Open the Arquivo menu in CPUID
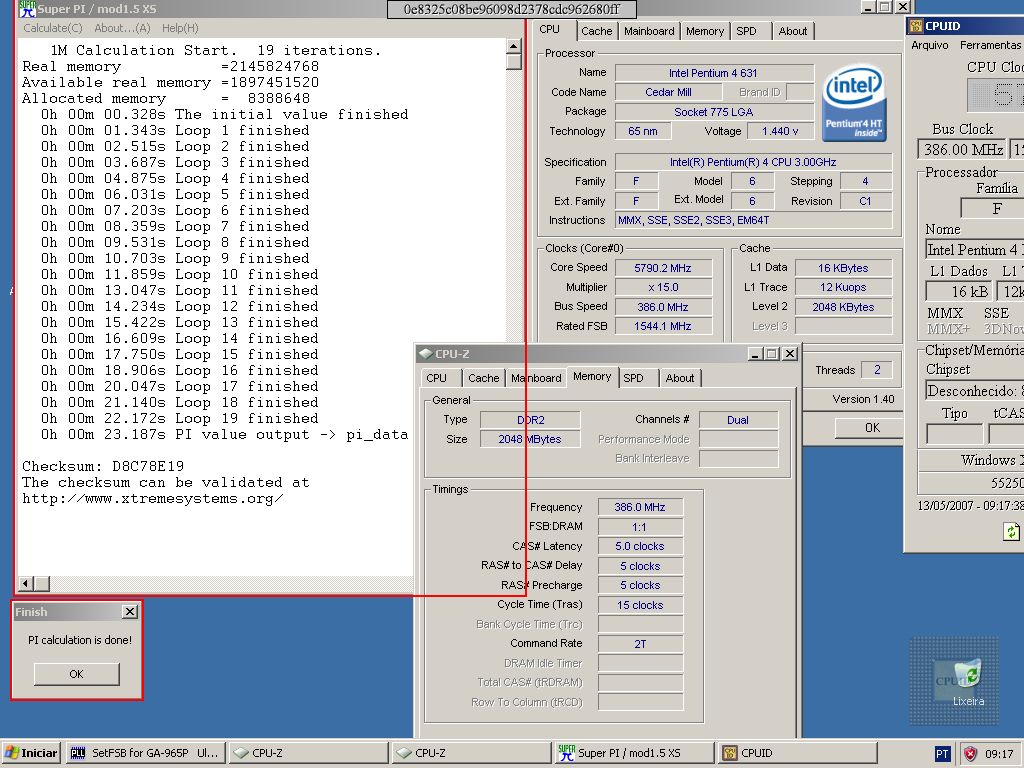1024x768 pixels. (x=930, y=45)
